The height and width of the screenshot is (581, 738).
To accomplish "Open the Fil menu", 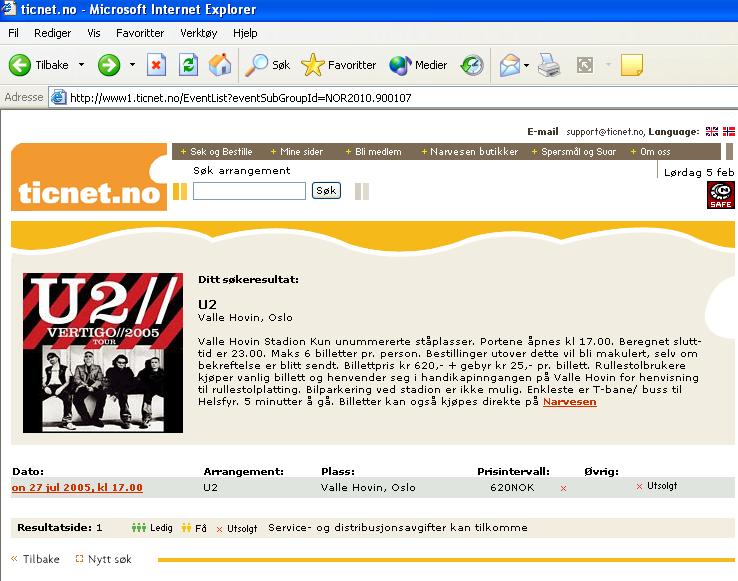I will coord(14,33).
